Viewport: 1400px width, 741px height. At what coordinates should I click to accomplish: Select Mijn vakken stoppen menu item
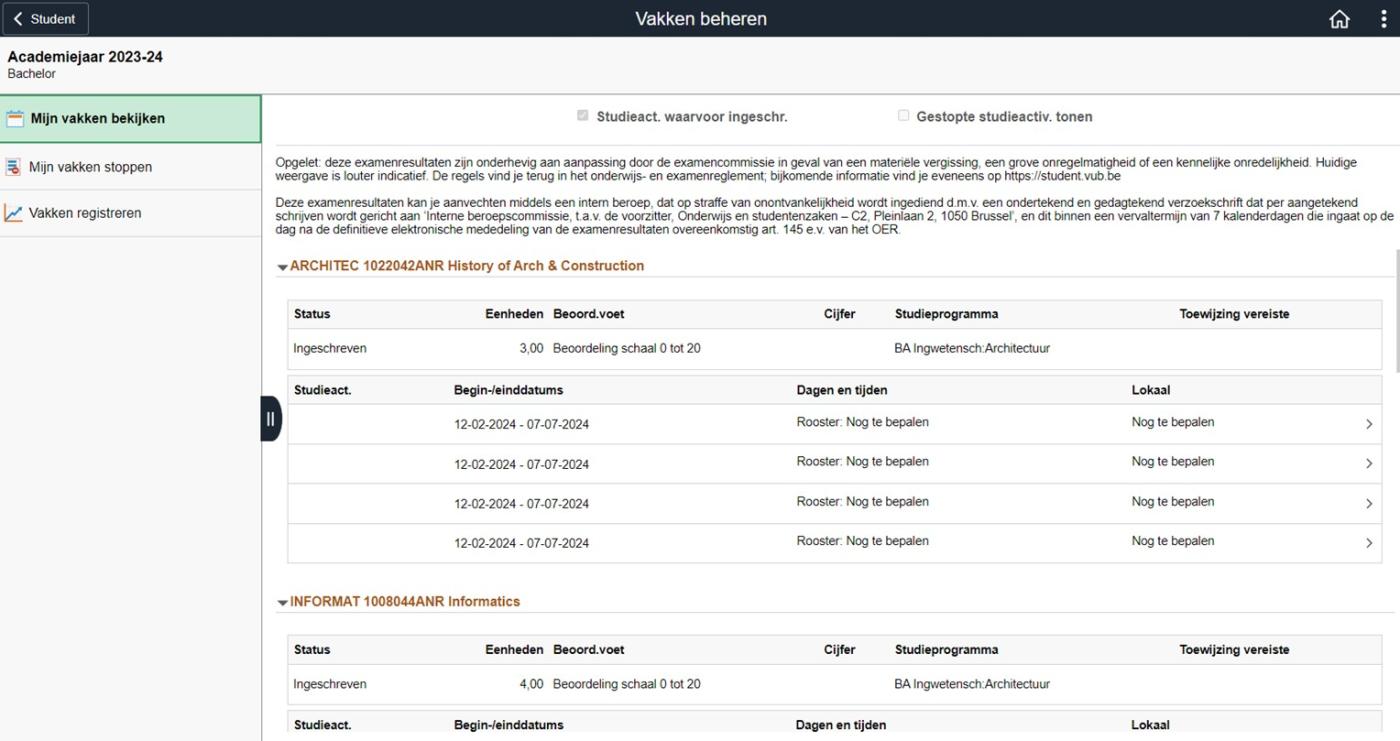point(90,167)
